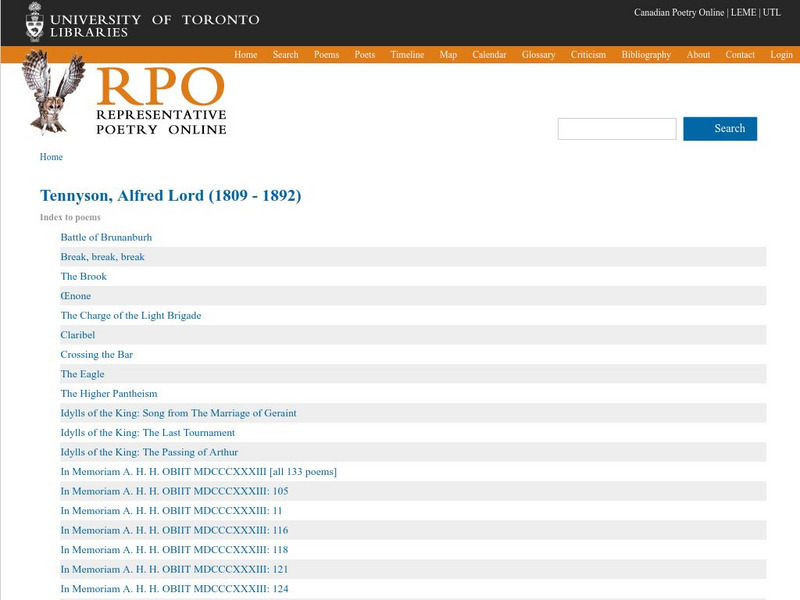Open In Memoriam poem 11

[x=171, y=511]
